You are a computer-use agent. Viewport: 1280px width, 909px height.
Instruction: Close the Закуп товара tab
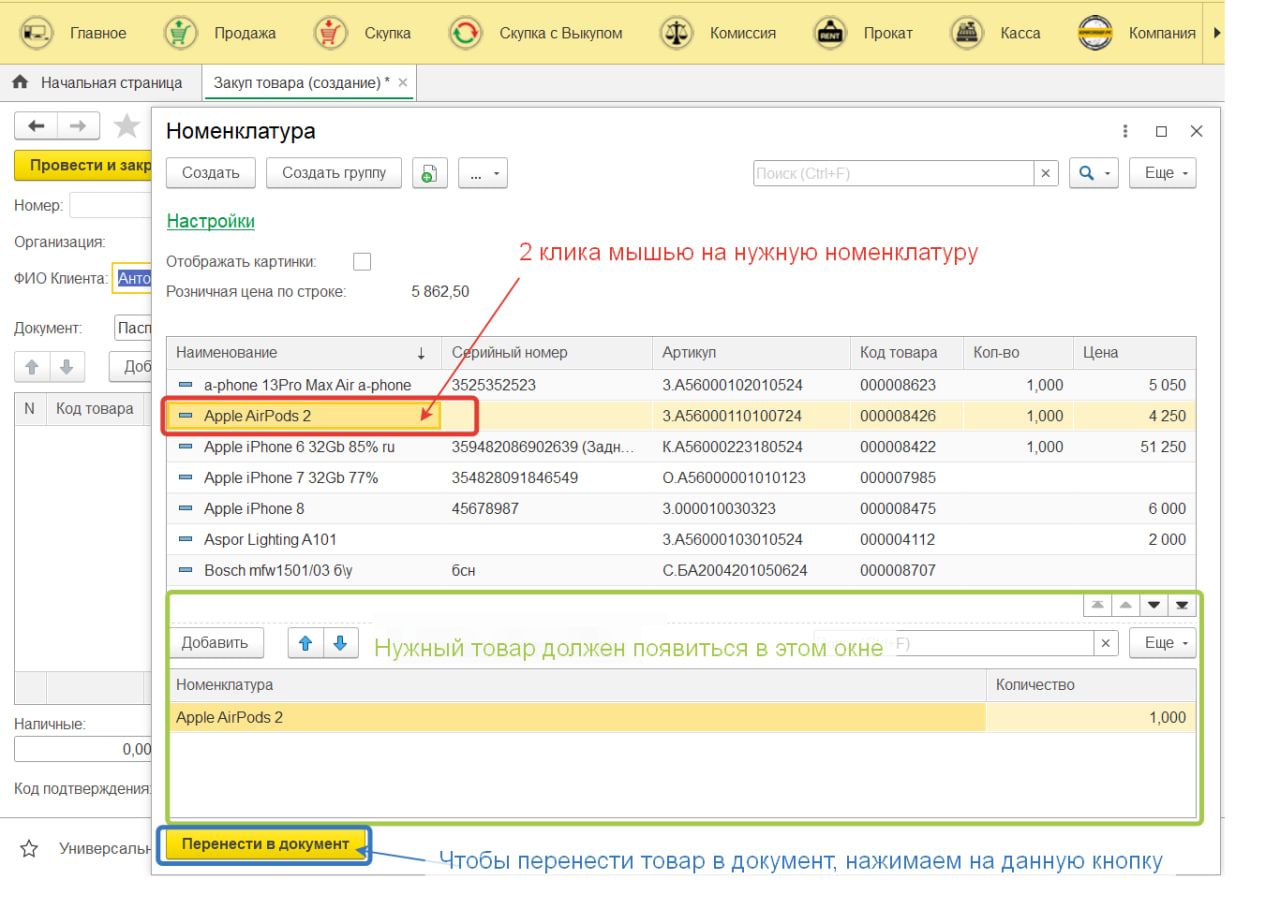403,83
